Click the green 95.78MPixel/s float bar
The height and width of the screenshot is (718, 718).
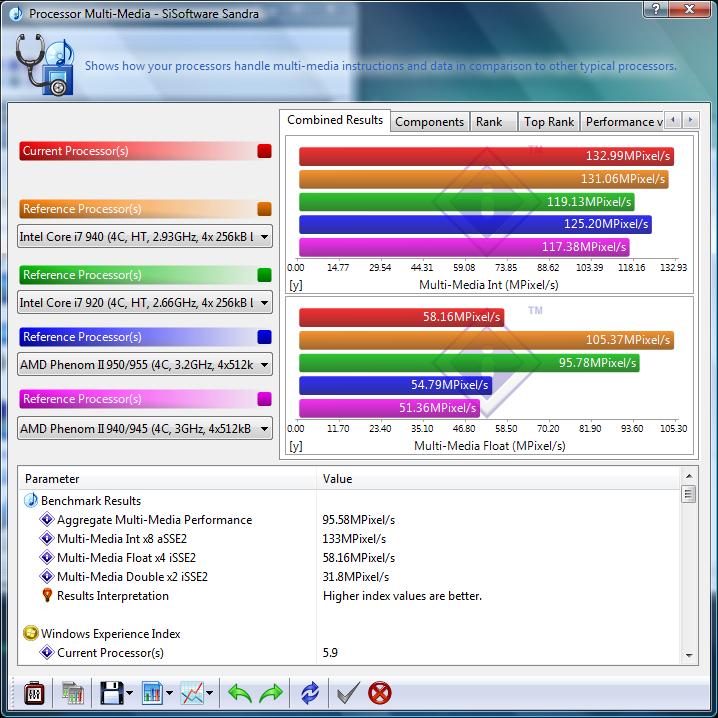point(469,363)
